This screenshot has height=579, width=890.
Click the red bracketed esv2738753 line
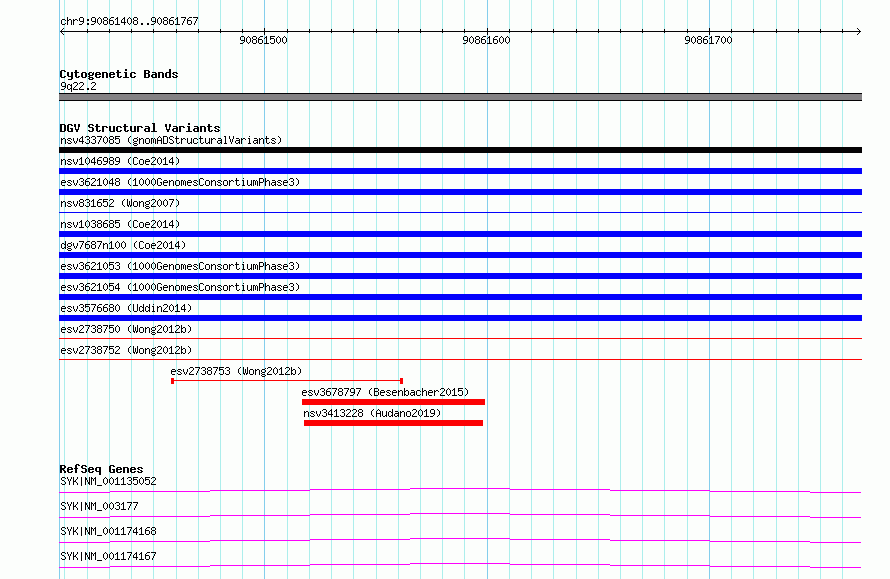[x=287, y=381]
